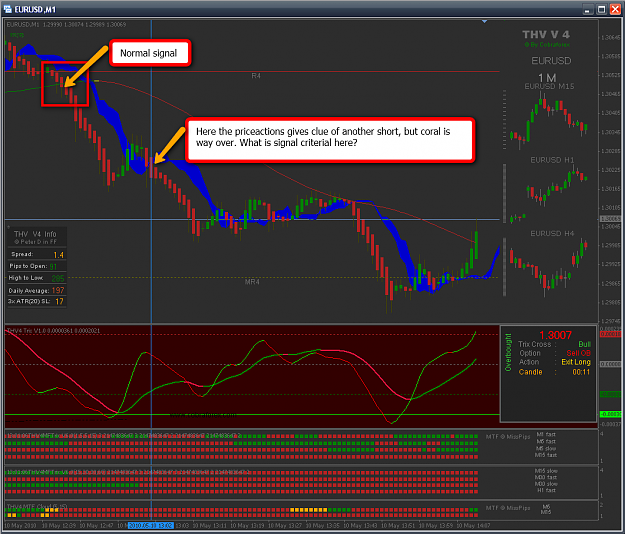Click the 1.29985 price axis value
Viewport: 625px width, 534px height.
(611, 245)
